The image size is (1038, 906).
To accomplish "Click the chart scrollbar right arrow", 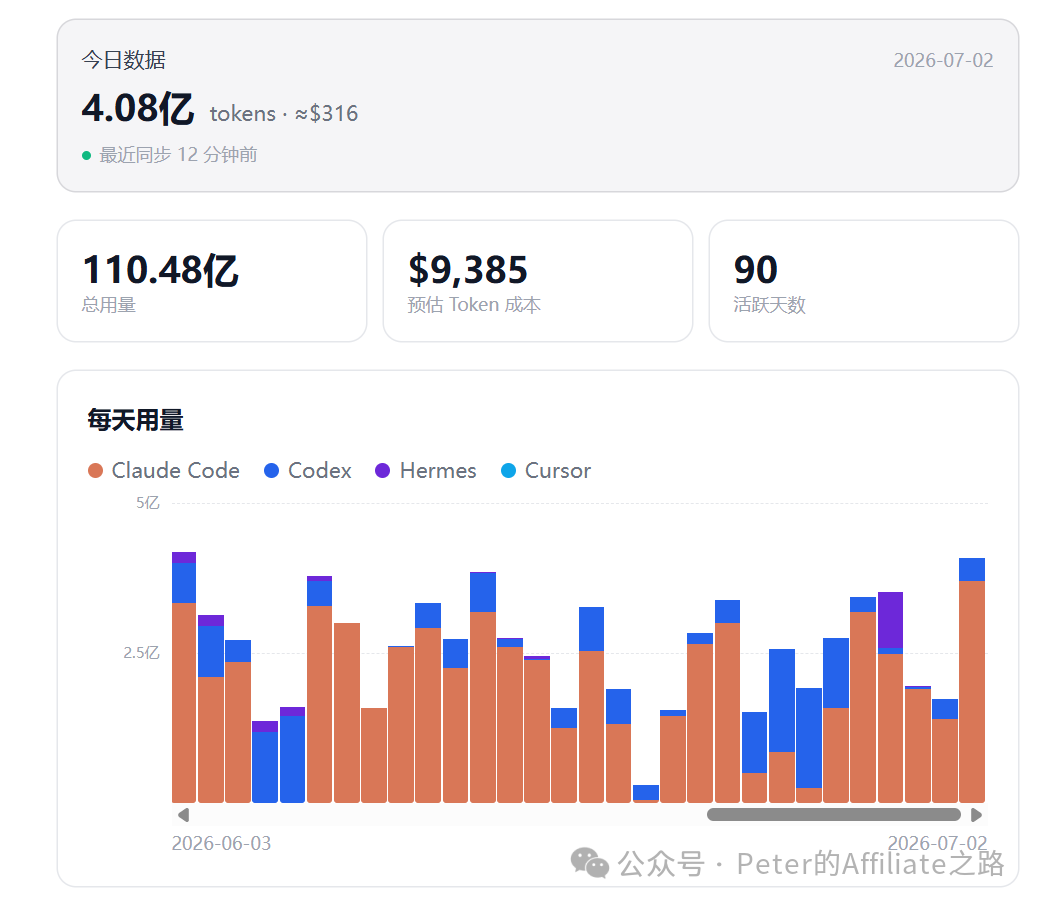I will [976, 815].
